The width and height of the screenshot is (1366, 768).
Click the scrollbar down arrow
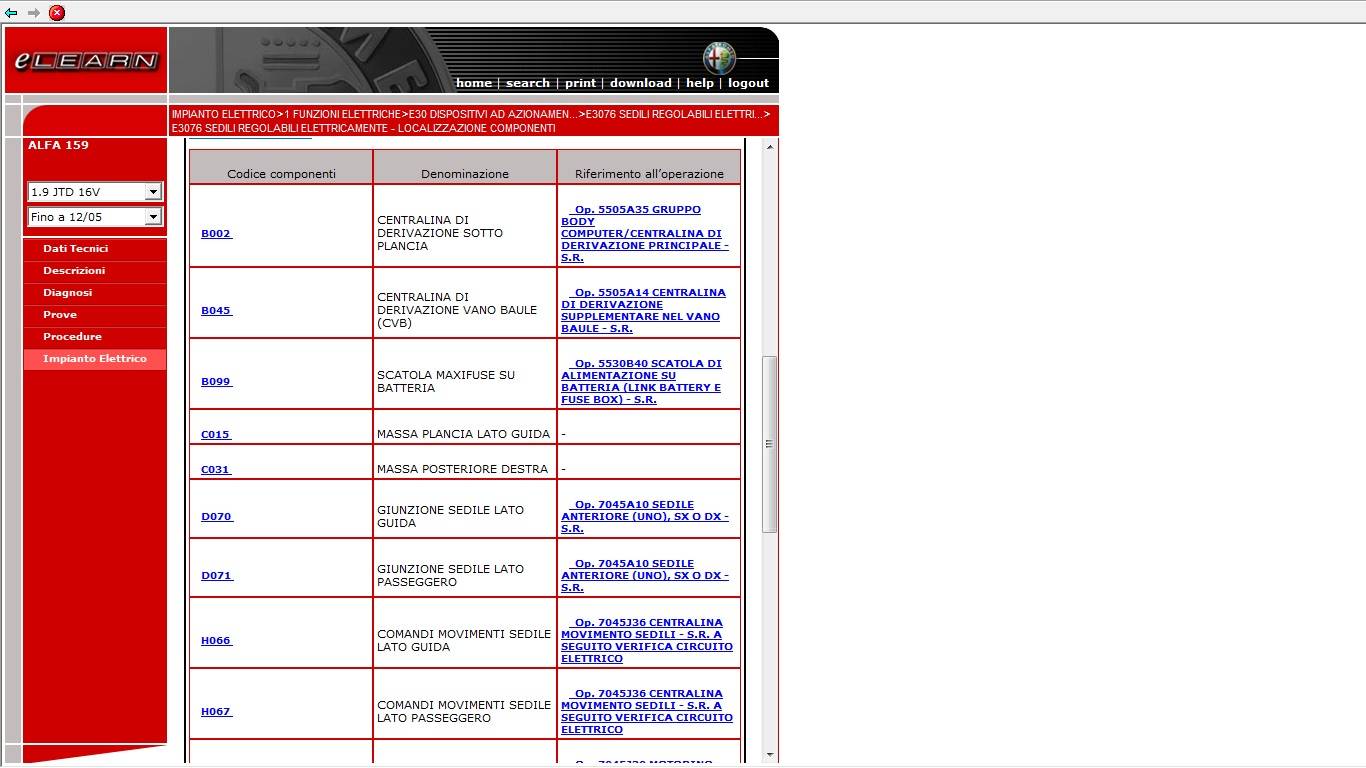point(769,755)
